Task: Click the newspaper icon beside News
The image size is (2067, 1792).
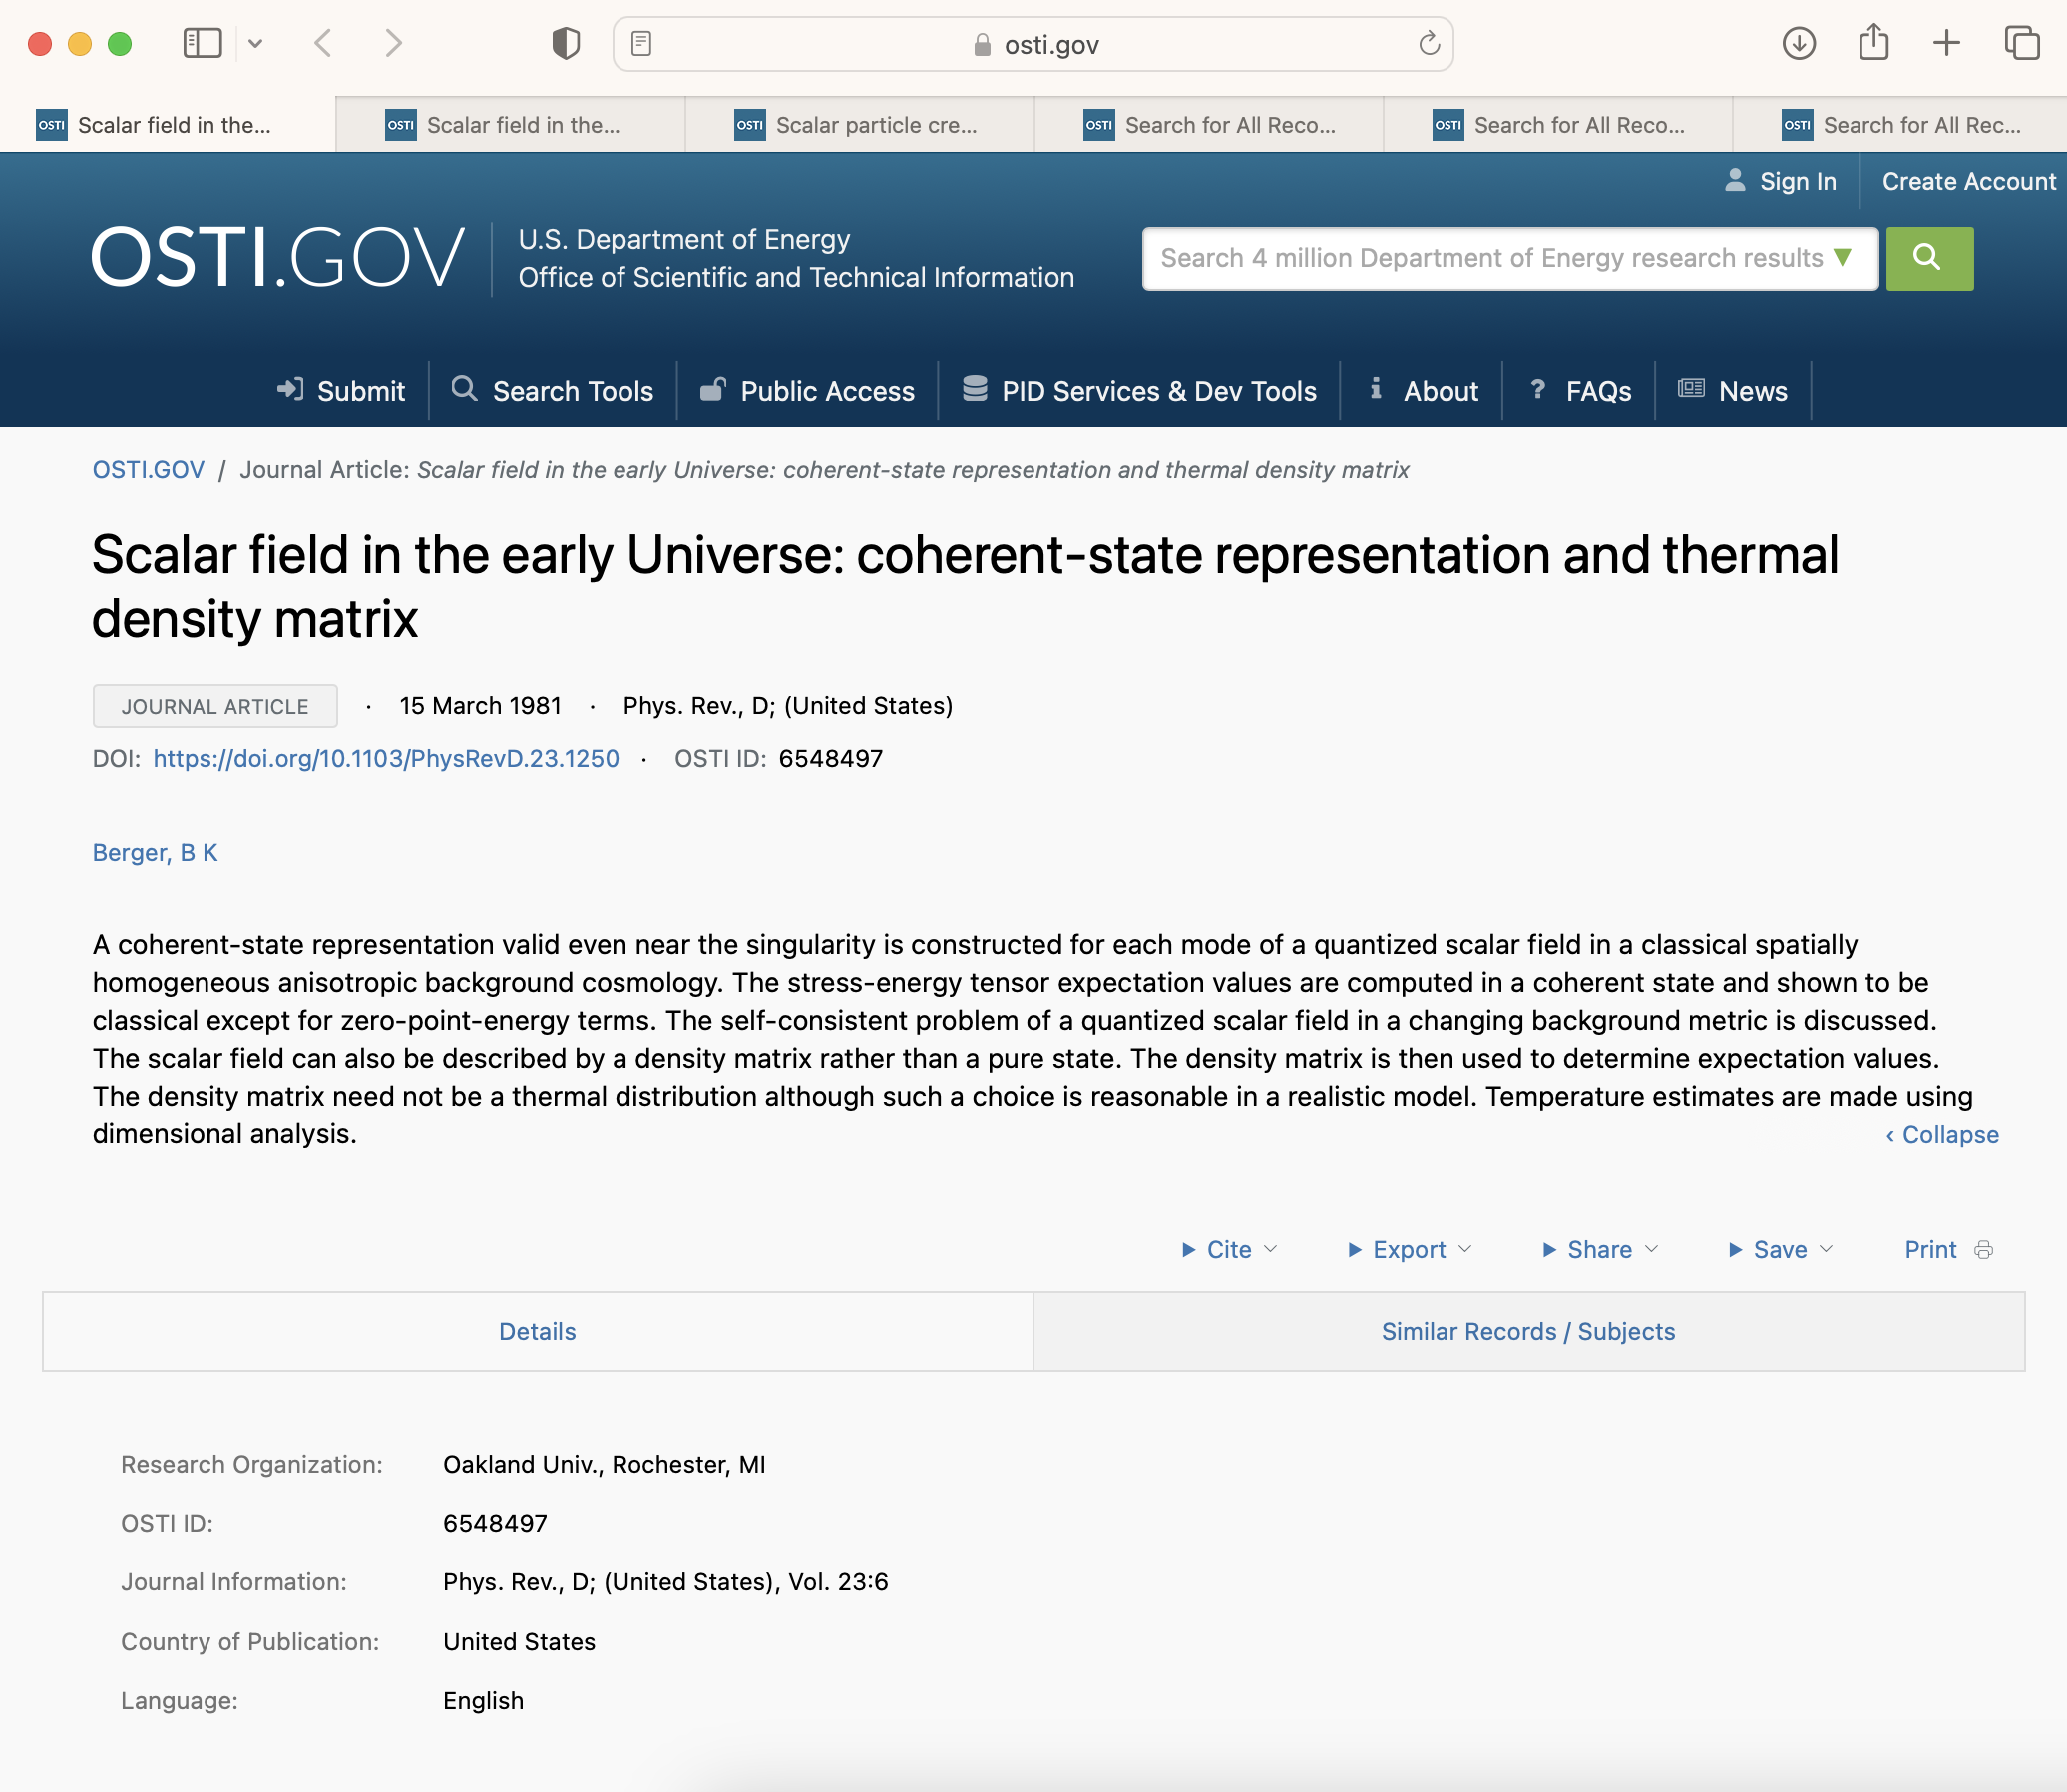Action: click(1691, 388)
